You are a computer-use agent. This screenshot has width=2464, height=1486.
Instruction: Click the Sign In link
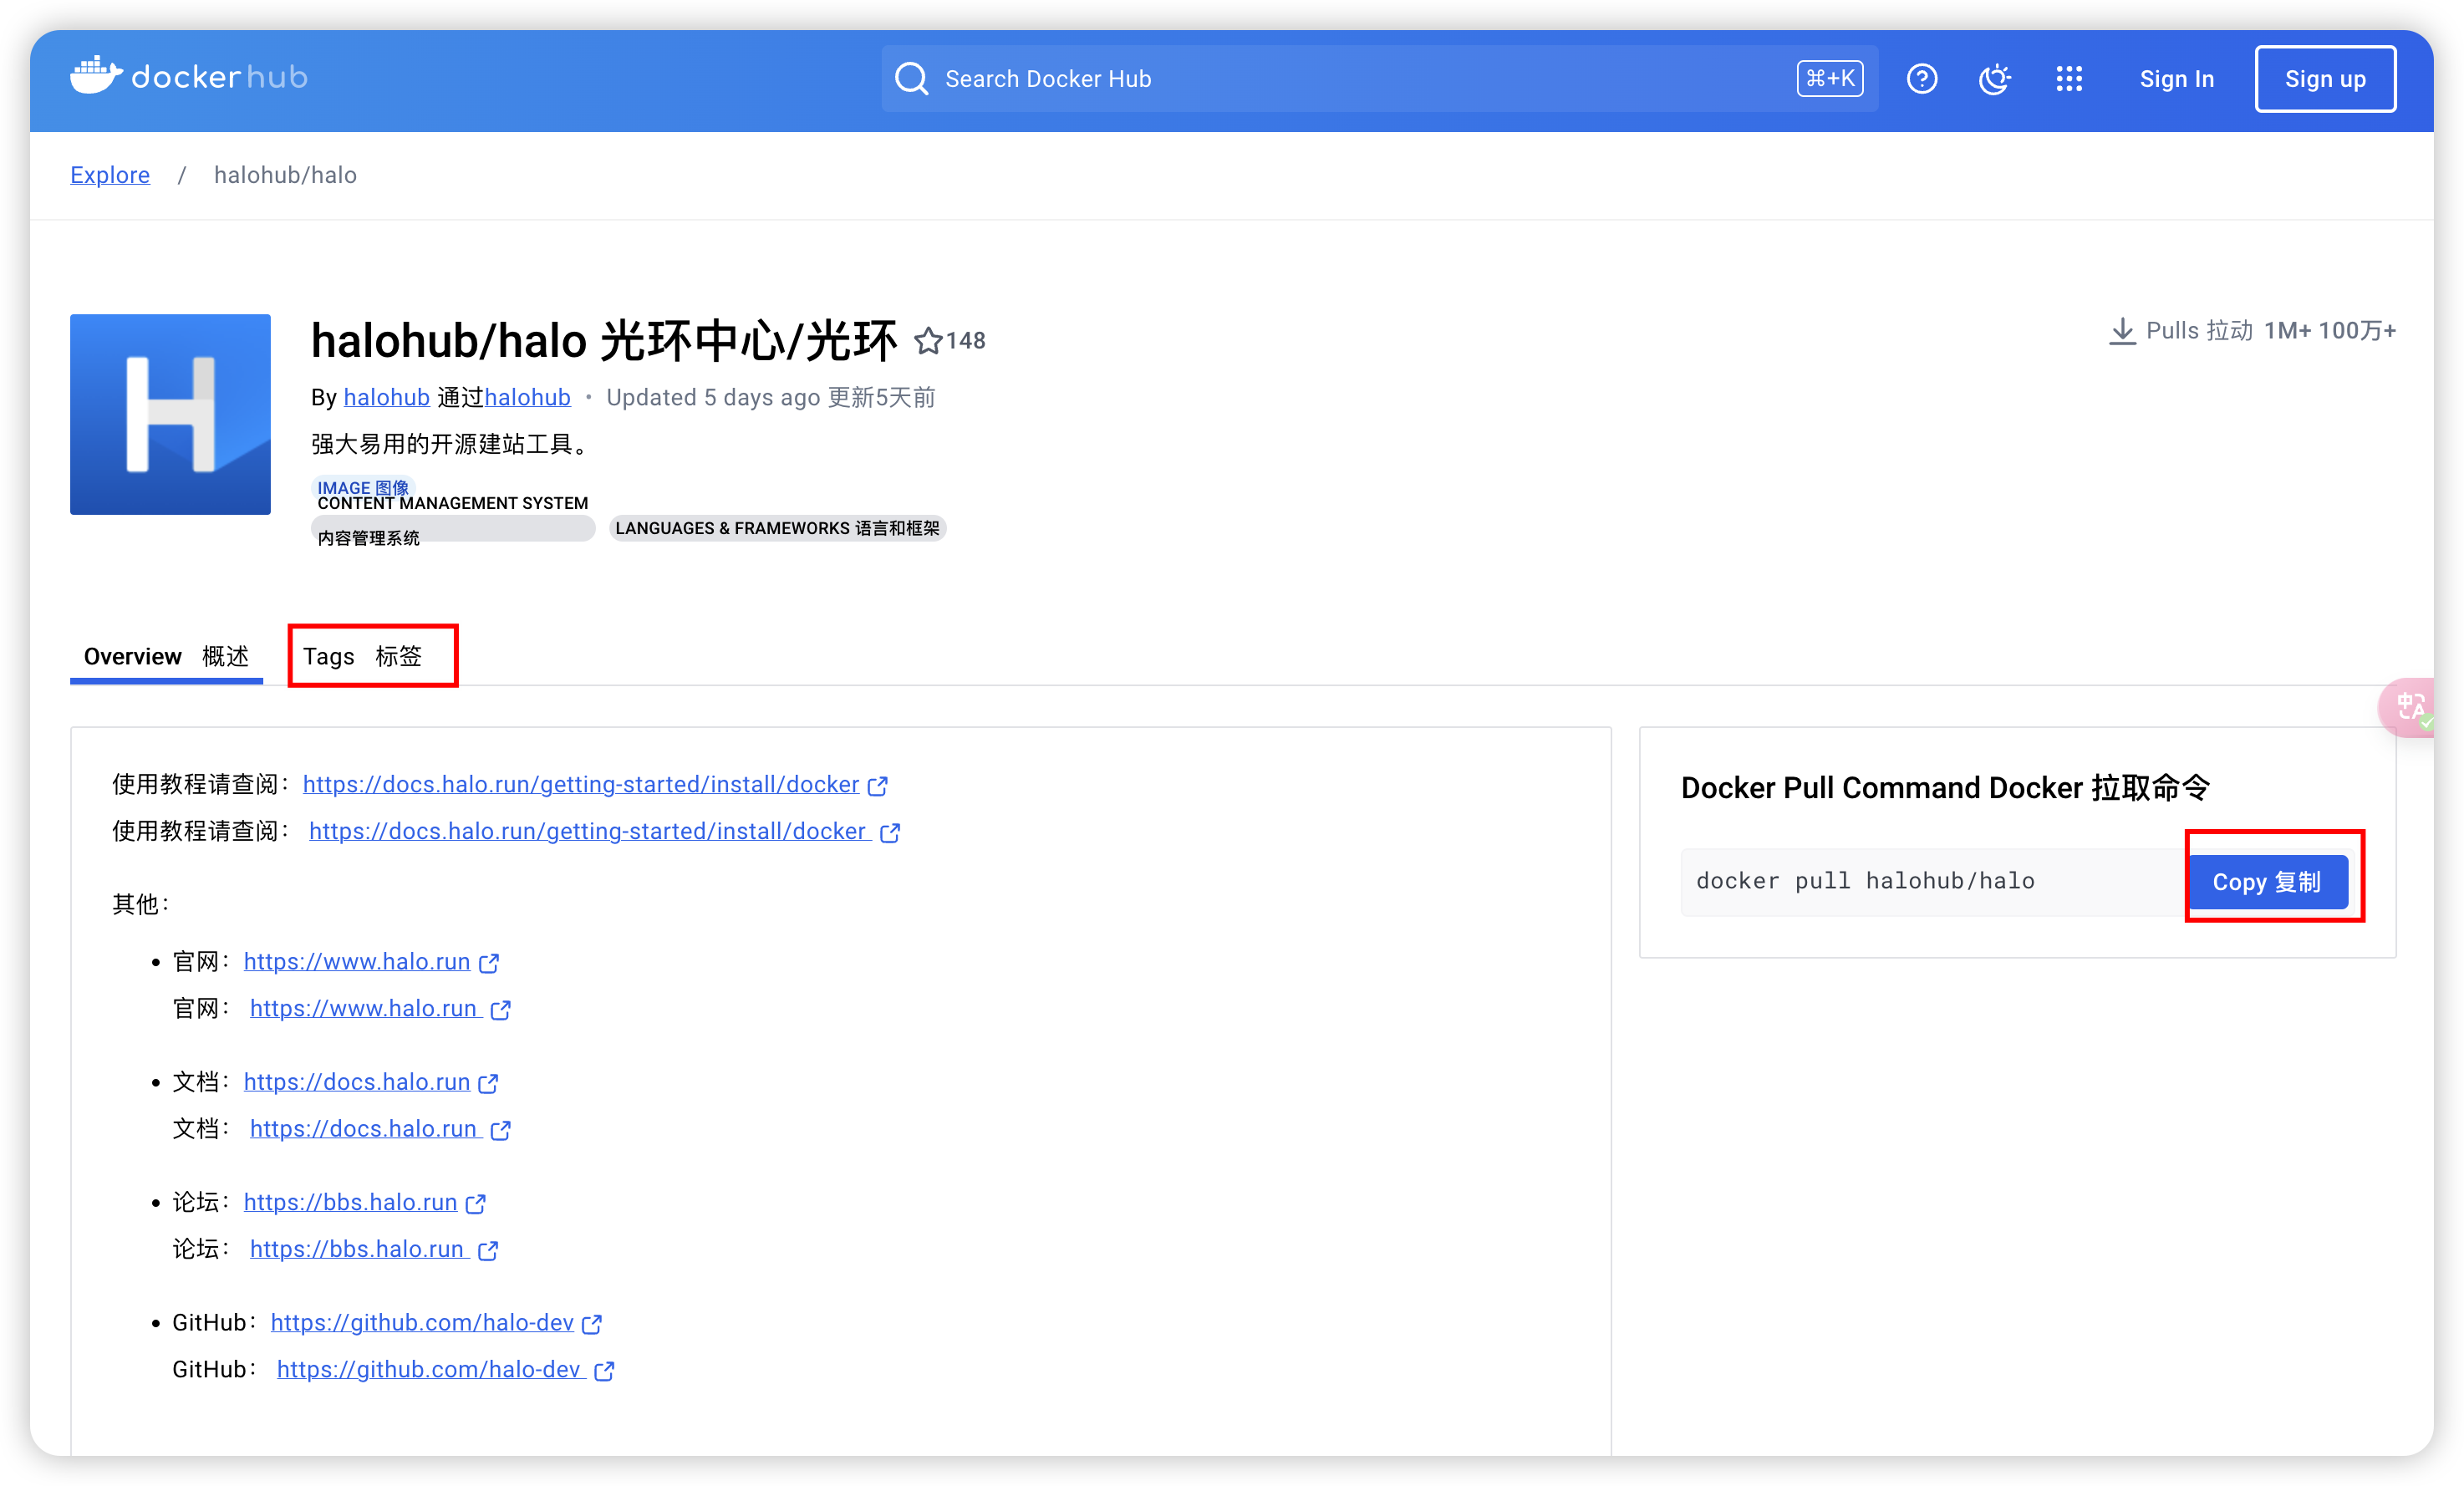(2176, 78)
